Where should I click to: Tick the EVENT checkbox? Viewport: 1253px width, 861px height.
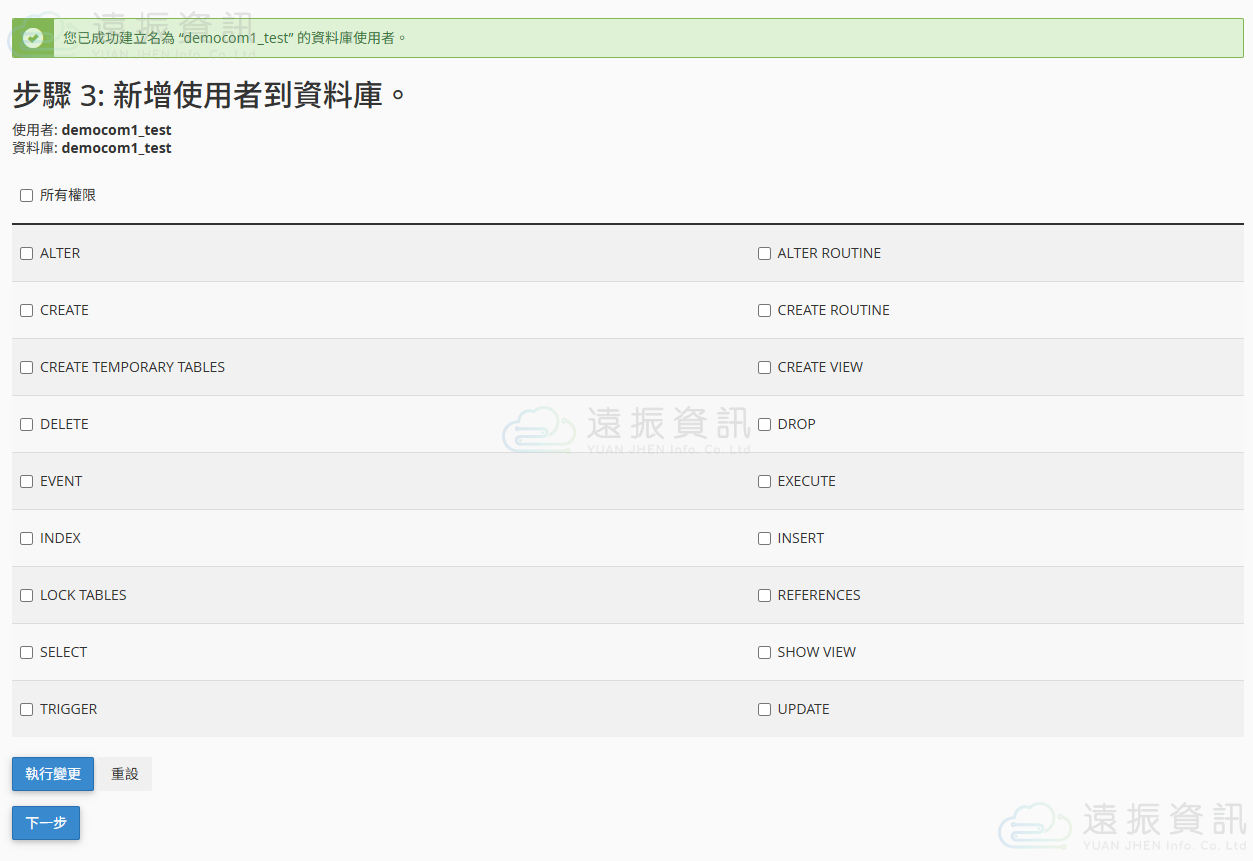coord(27,482)
